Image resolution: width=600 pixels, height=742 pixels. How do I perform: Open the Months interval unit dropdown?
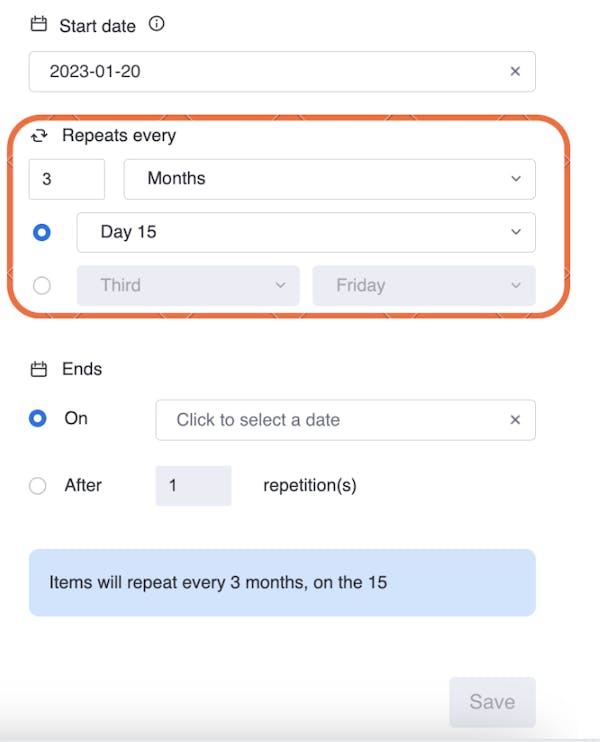coord(329,179)
